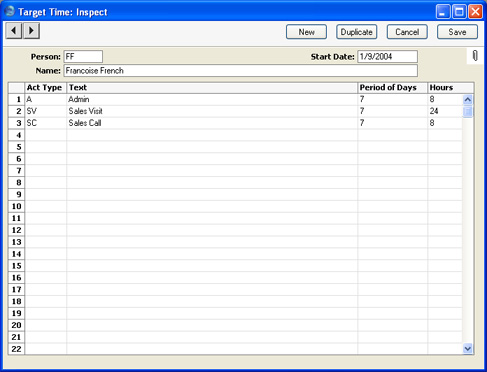The image size is (487, 372).
Task: Select row number 22 header
Action: tap(16, 349)
